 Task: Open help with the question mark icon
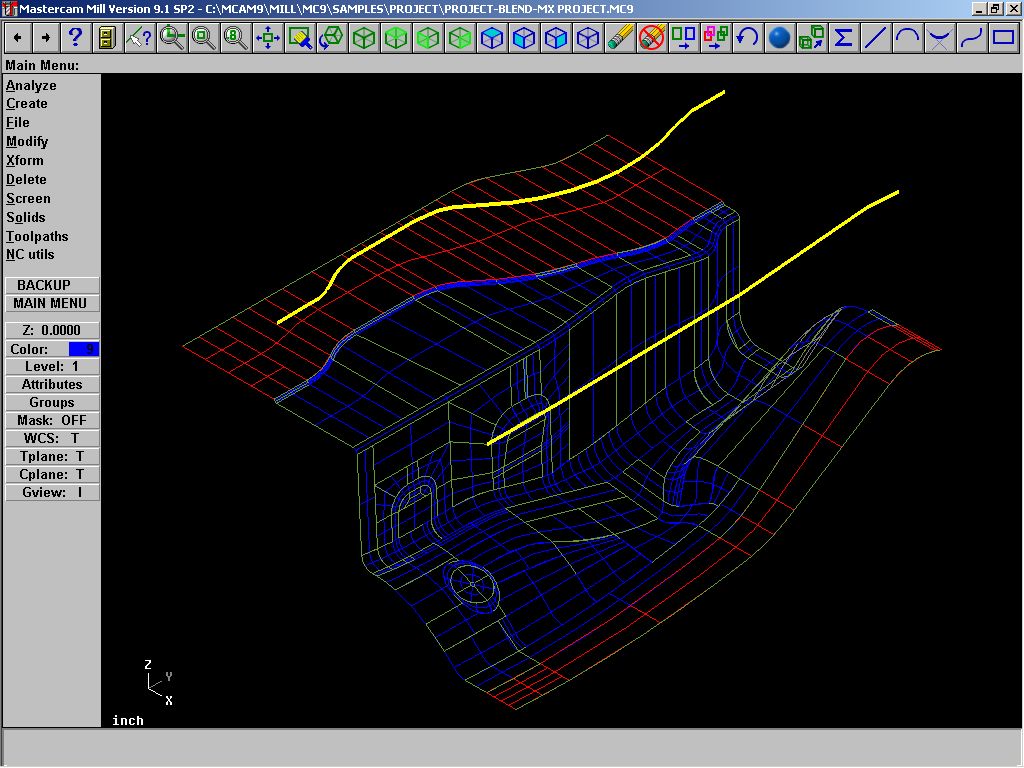coord(76,37)
